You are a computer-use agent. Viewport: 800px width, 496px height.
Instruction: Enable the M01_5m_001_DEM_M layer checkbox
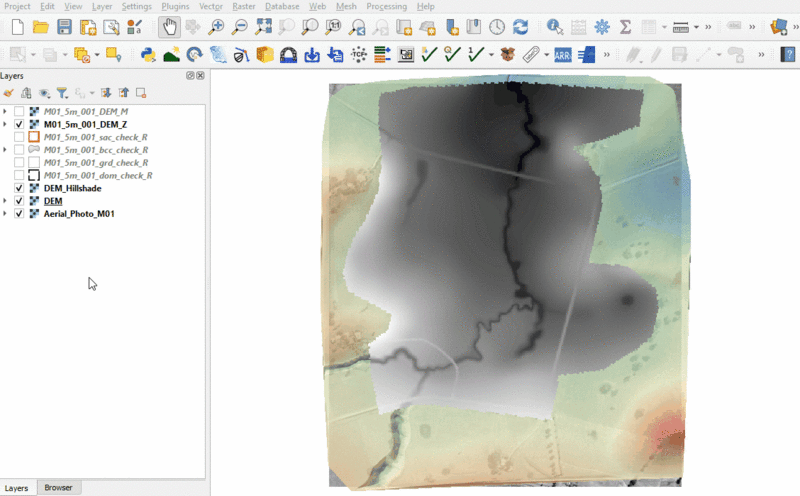pos(20,111)
